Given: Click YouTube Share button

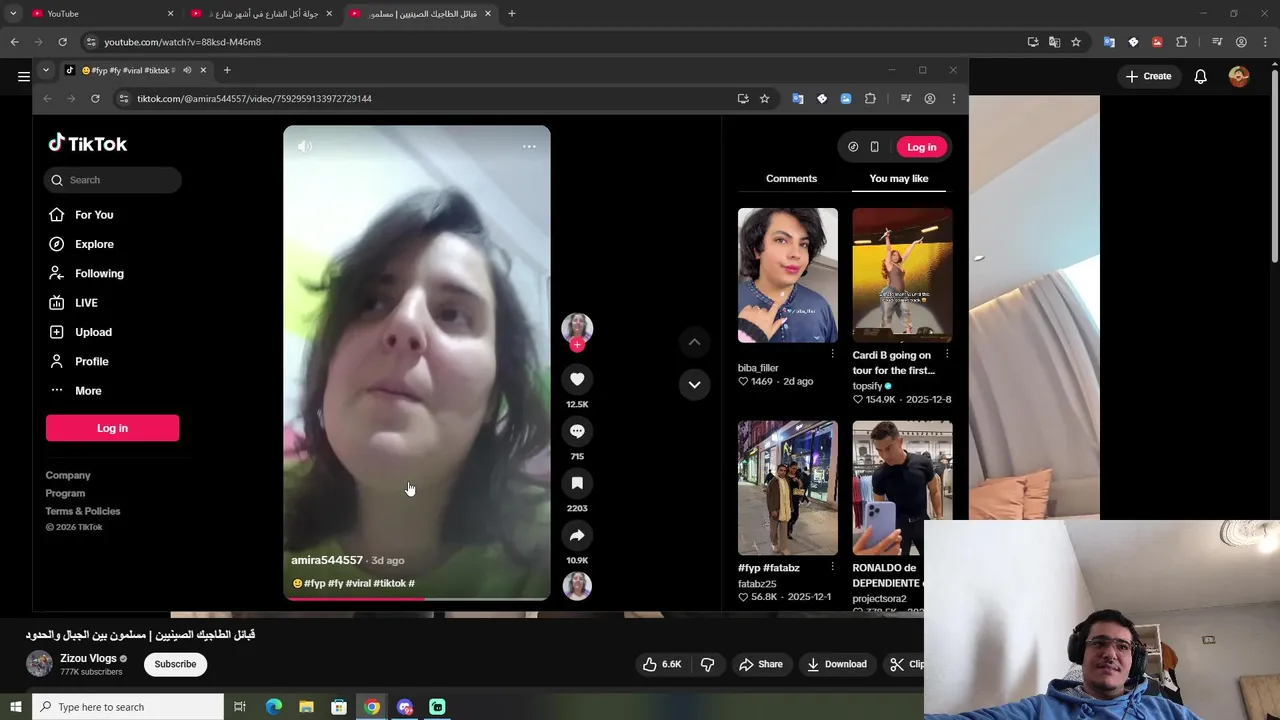Looking at the screenshot, I should [x=761, y=664].
